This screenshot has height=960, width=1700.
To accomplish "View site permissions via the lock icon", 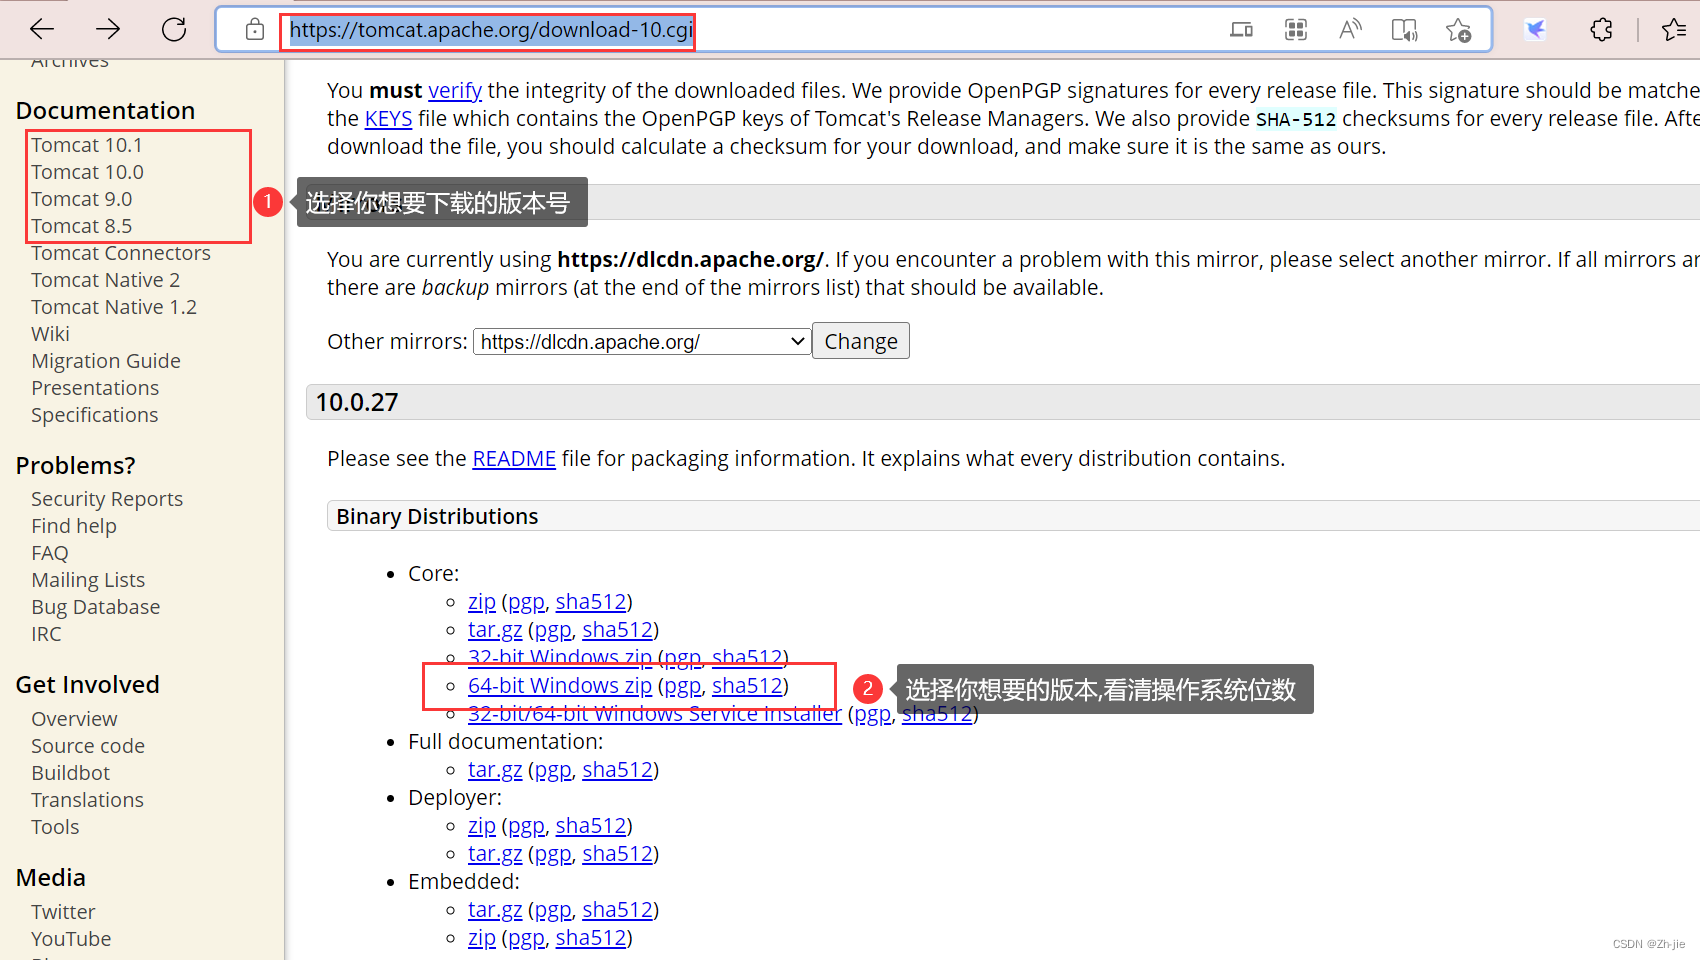I will tap(254, 29).
